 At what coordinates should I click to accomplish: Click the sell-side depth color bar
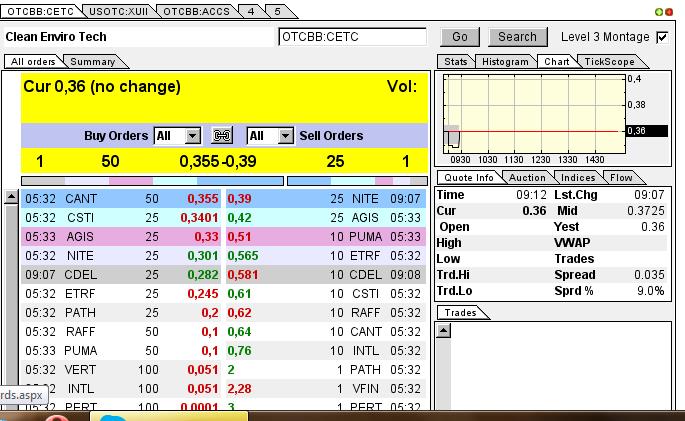pos(357,181)
